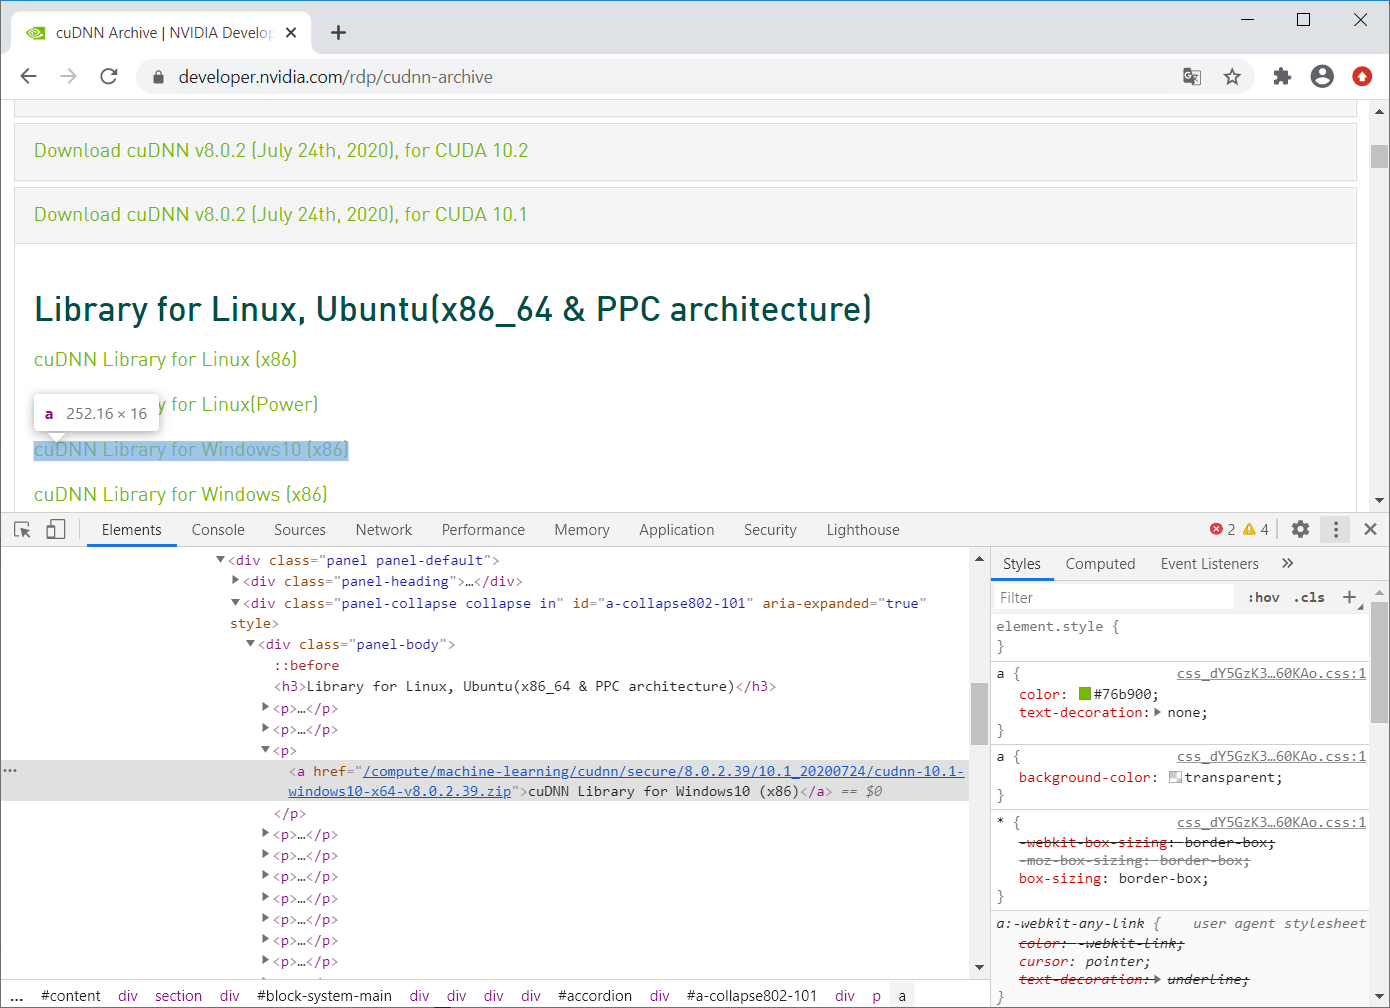Open DevTools customize three-dot menu

pyautogui.click(x=1336, y=529)
